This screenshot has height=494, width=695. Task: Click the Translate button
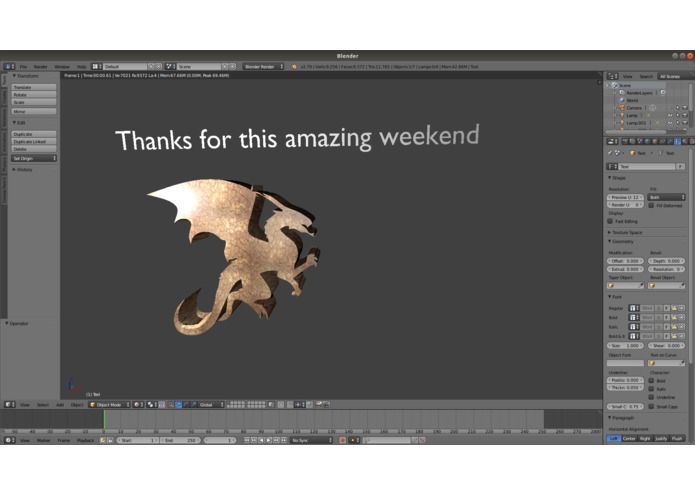pos(34,87)
